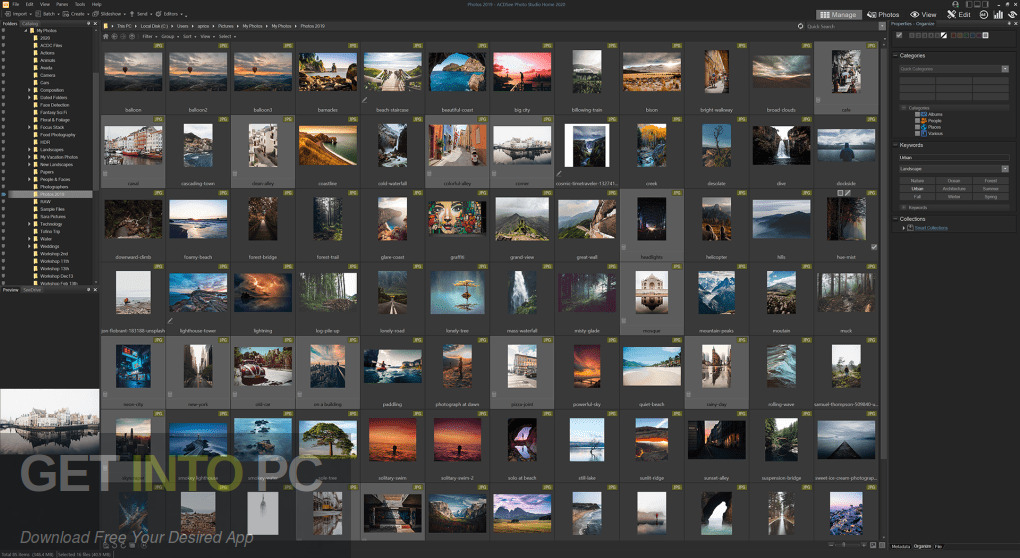Click the Places category icon
The height and width of the screenshot is (558, 1020).
(924, 127)
